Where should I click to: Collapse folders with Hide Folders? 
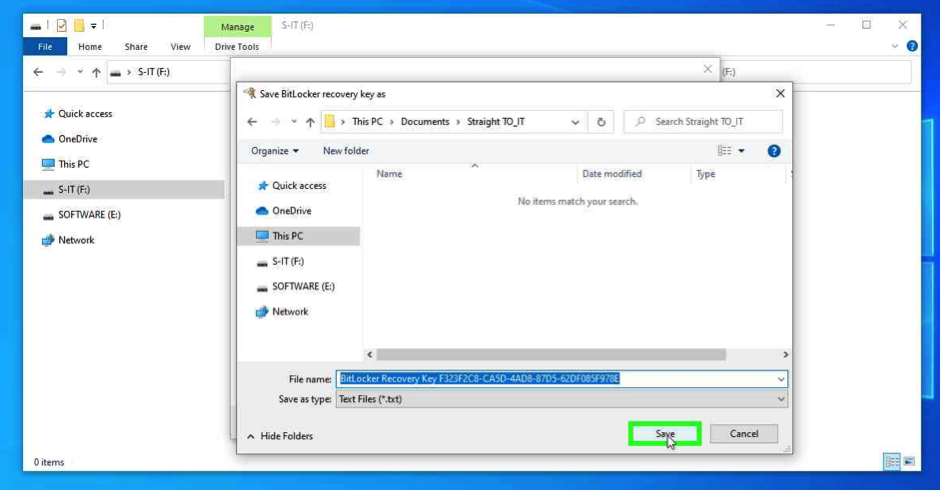[x=280, y=436]
